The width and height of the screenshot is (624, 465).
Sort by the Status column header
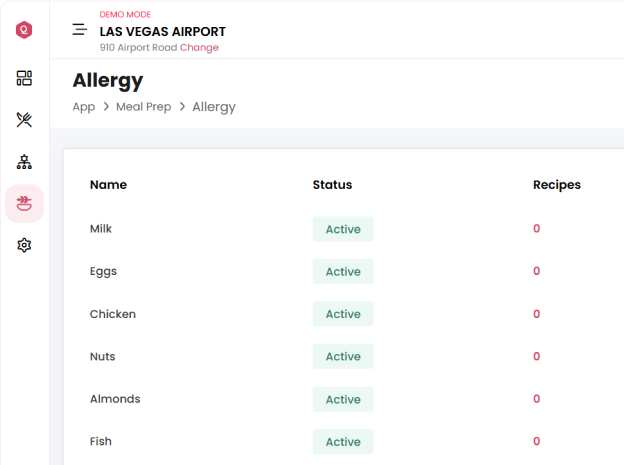(x=332, y=185)
